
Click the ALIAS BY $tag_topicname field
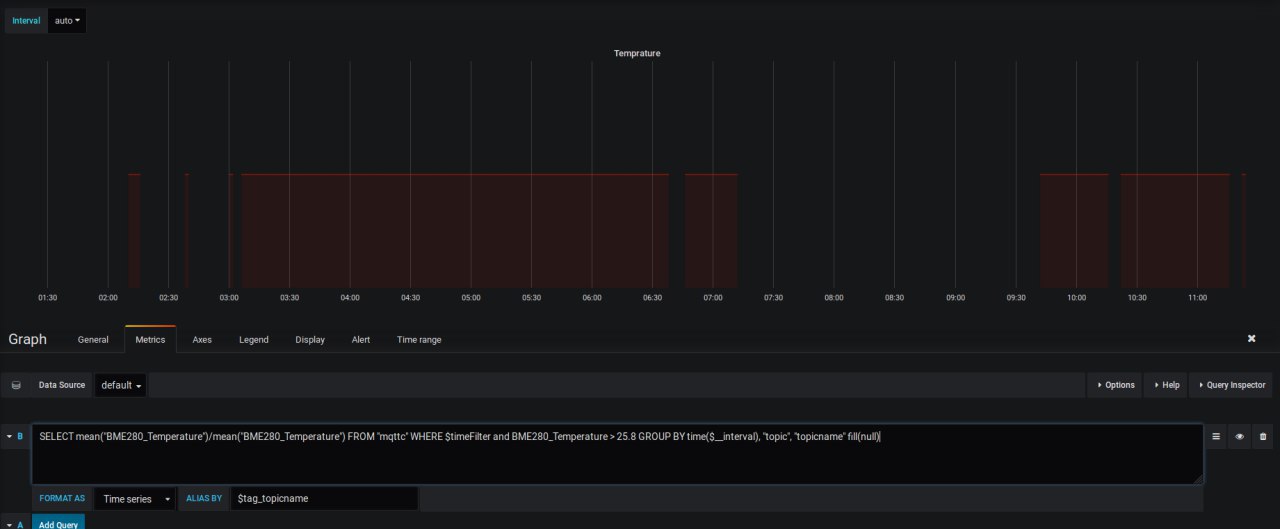pos(325,498)
